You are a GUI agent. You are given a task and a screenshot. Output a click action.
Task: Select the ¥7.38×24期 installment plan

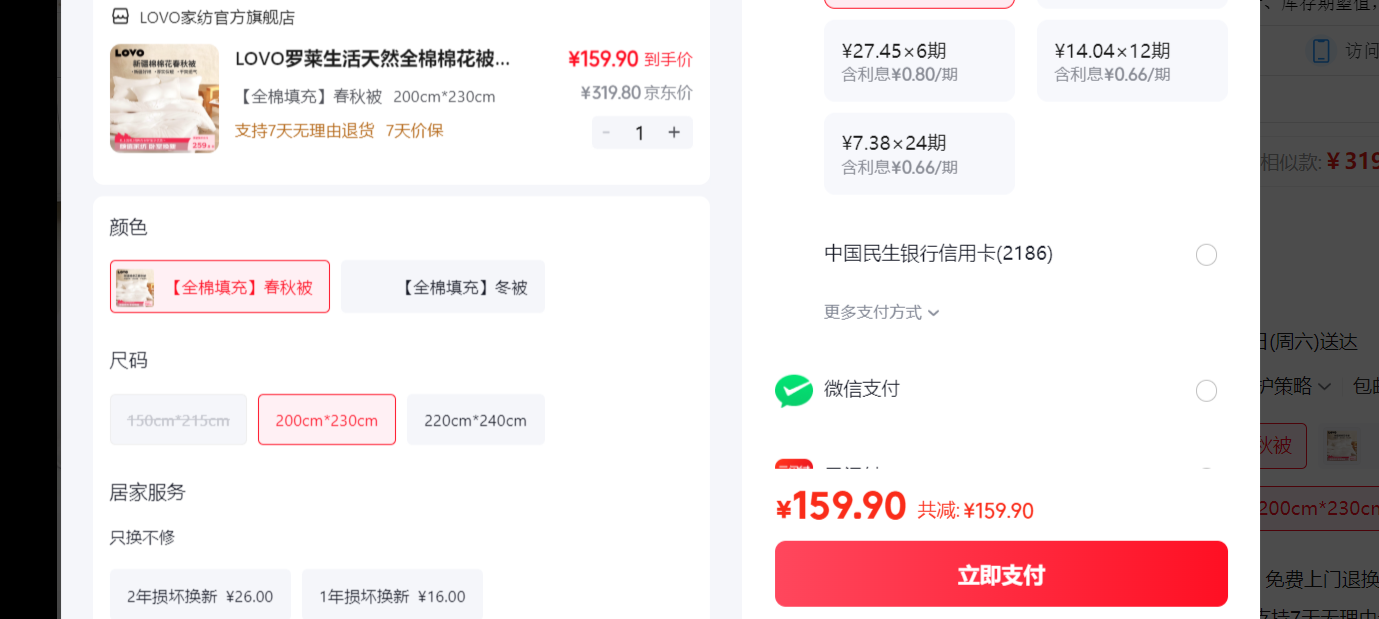point(919,154)
